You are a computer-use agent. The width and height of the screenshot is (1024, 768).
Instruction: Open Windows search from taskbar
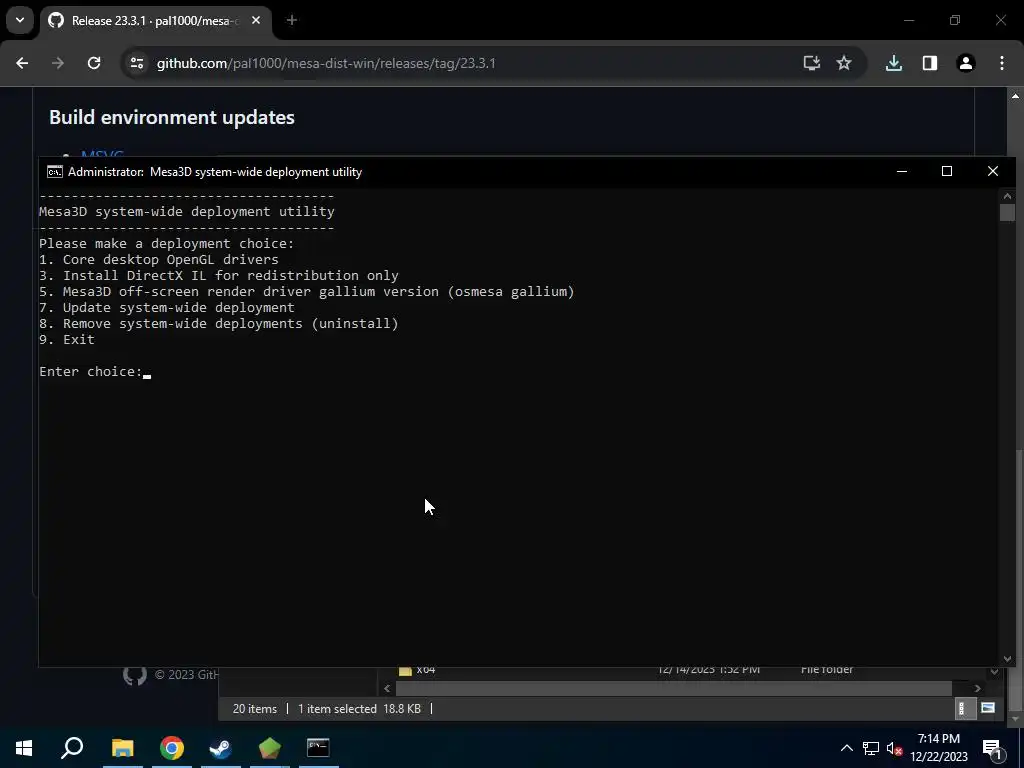[x=72, y=748]
